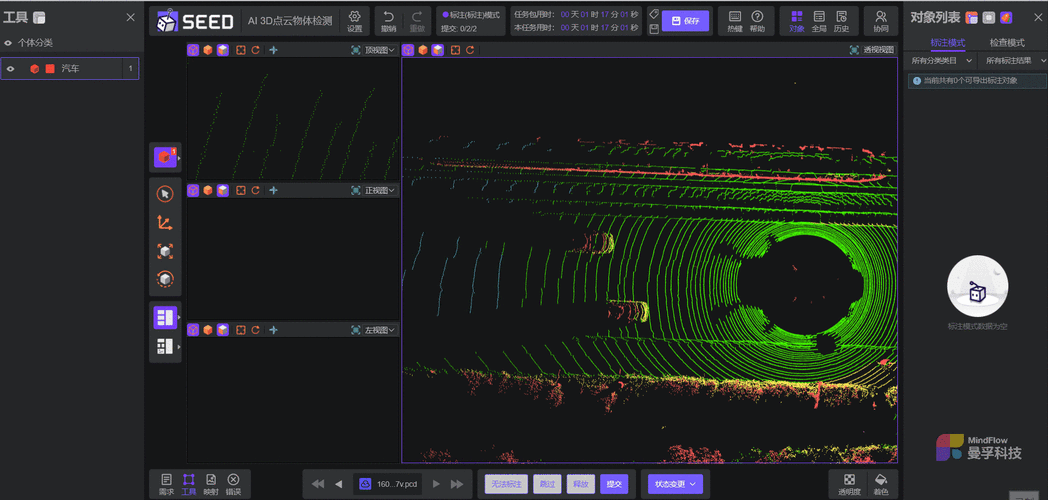Choose the alternate grid layout icon
The image size is (1048, 500).
(164, 346)
